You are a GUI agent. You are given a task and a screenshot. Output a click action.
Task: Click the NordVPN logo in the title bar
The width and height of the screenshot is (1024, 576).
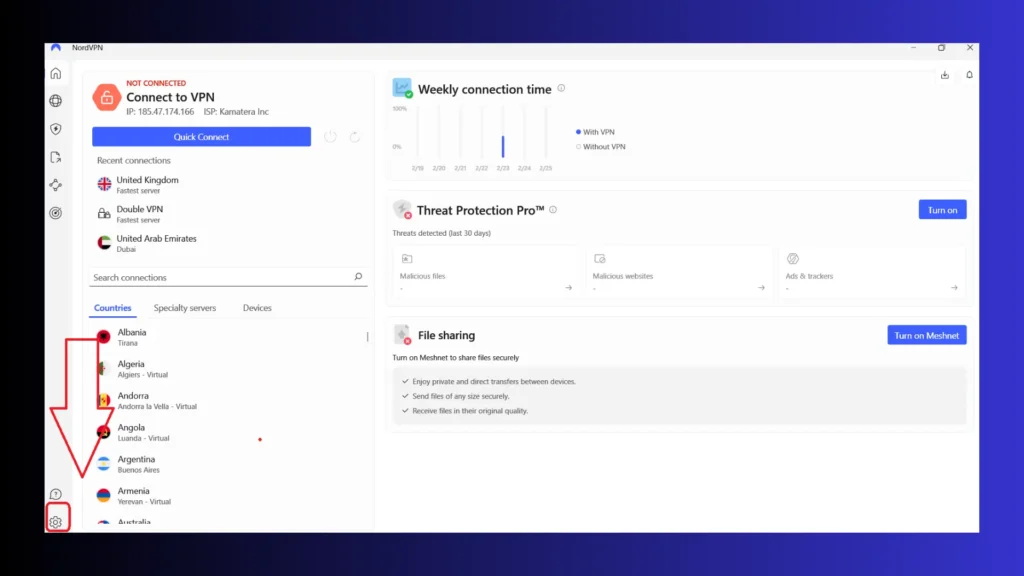point(56,48)
